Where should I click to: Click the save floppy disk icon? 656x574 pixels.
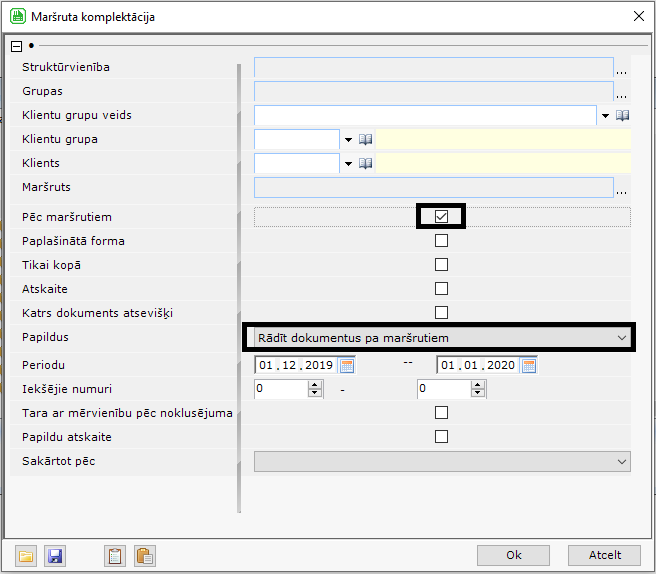(55, 556)
